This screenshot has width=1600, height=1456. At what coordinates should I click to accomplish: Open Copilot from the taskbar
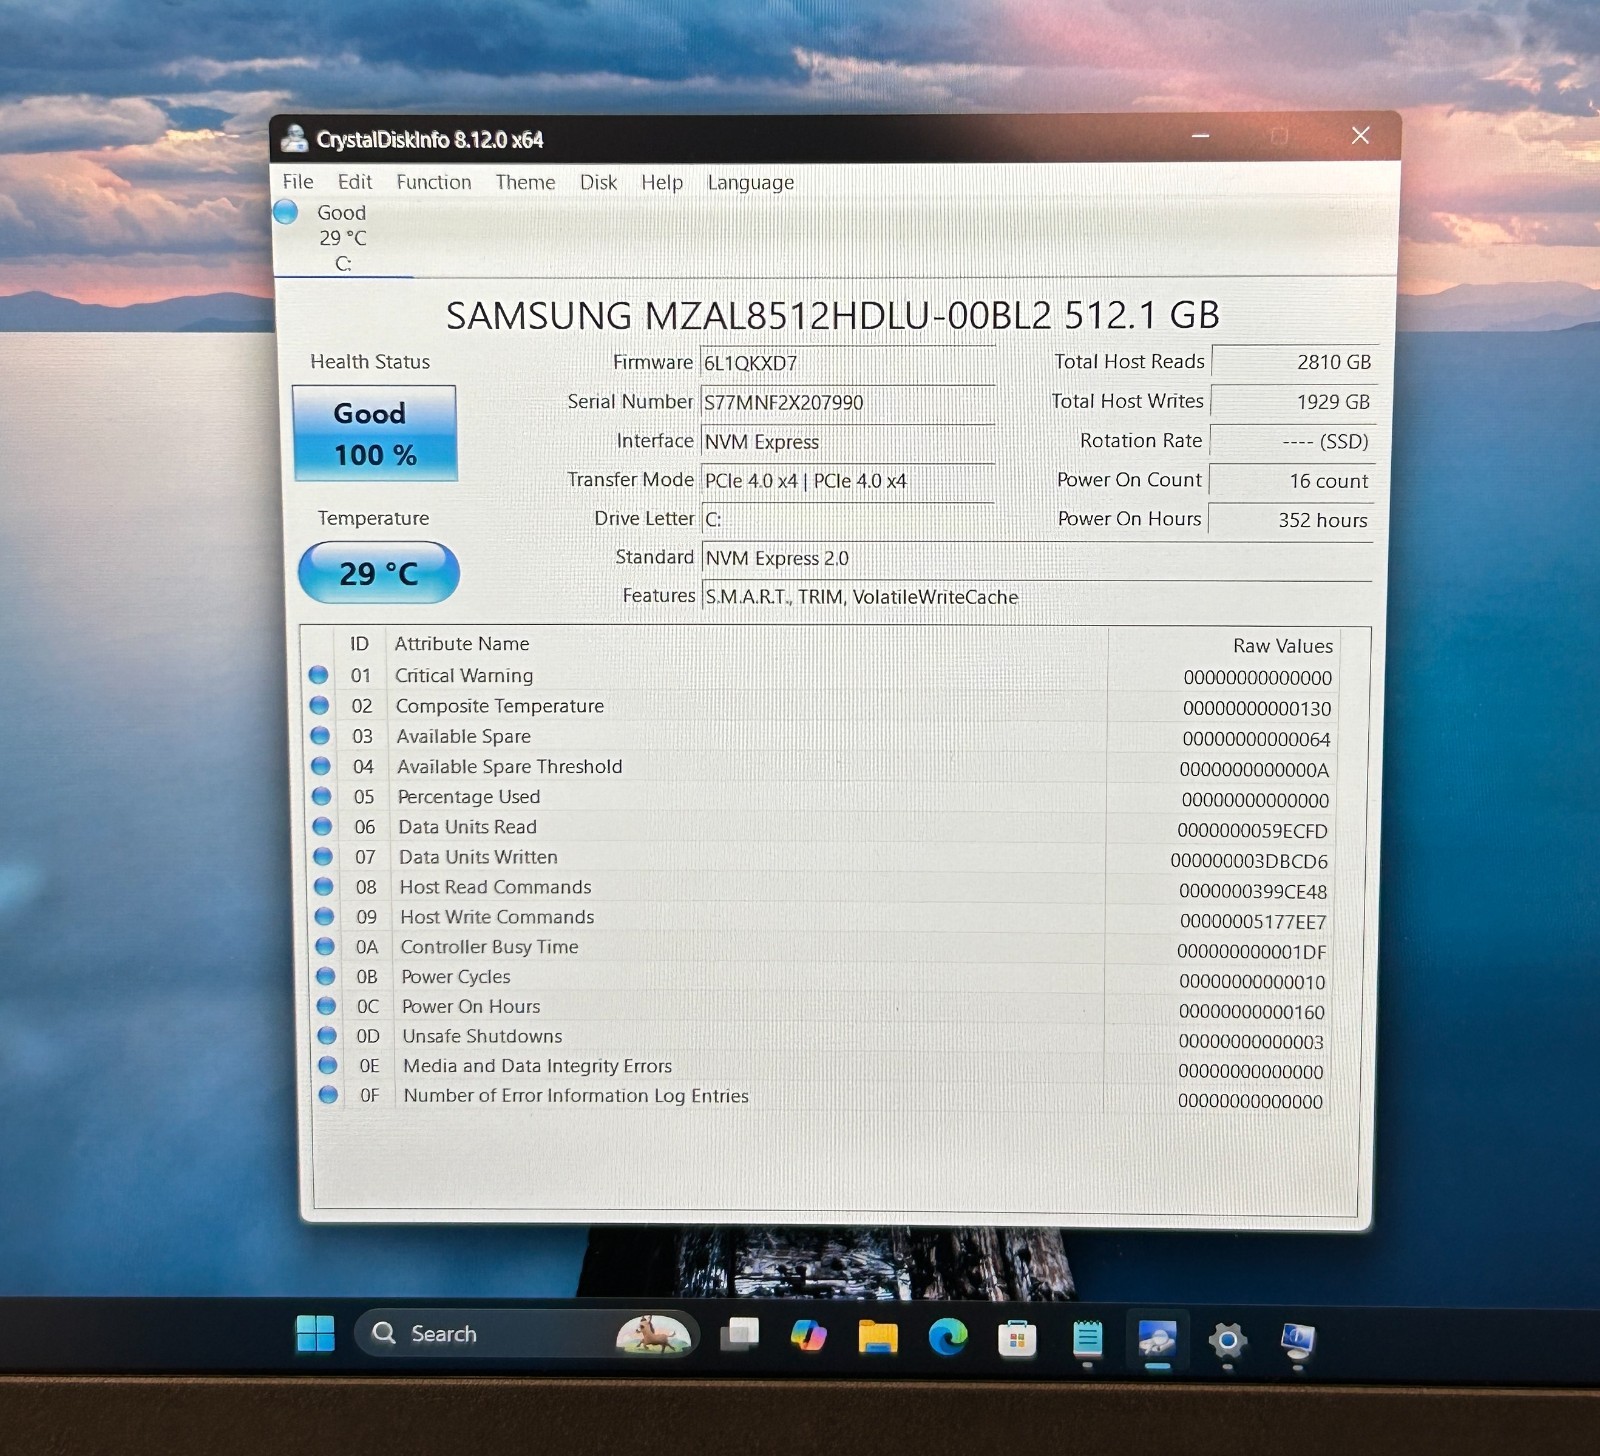pyautogui.click(x=808, y=1335)
